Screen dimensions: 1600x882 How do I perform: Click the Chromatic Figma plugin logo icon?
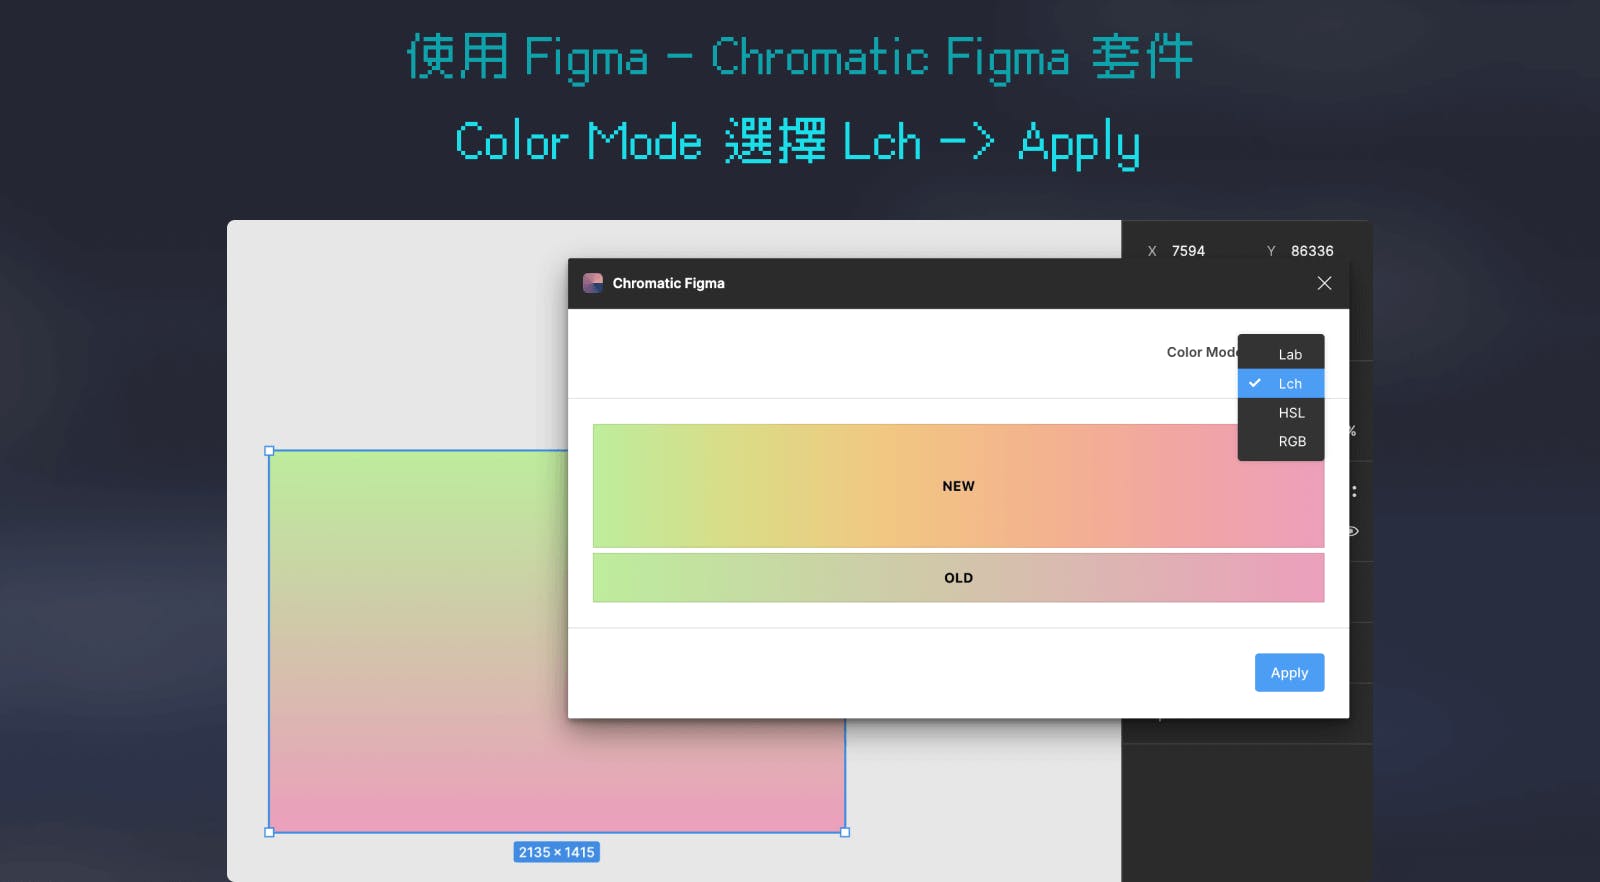(x=593, y=283)
